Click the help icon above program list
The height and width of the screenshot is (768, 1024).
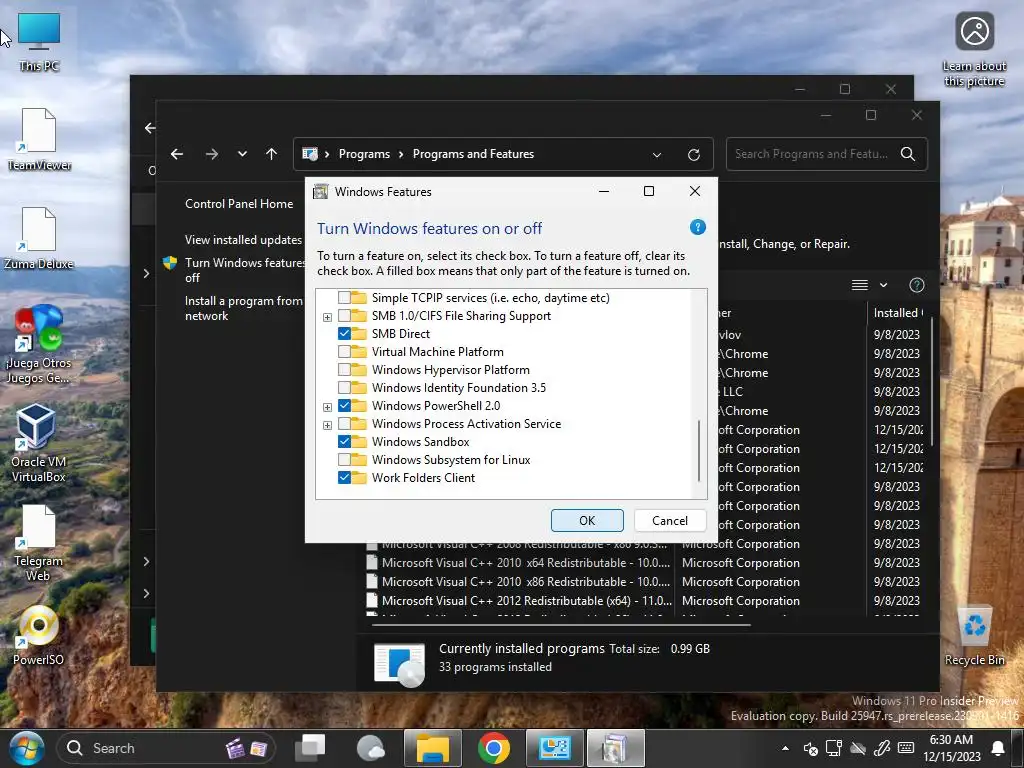pos(917,285)
